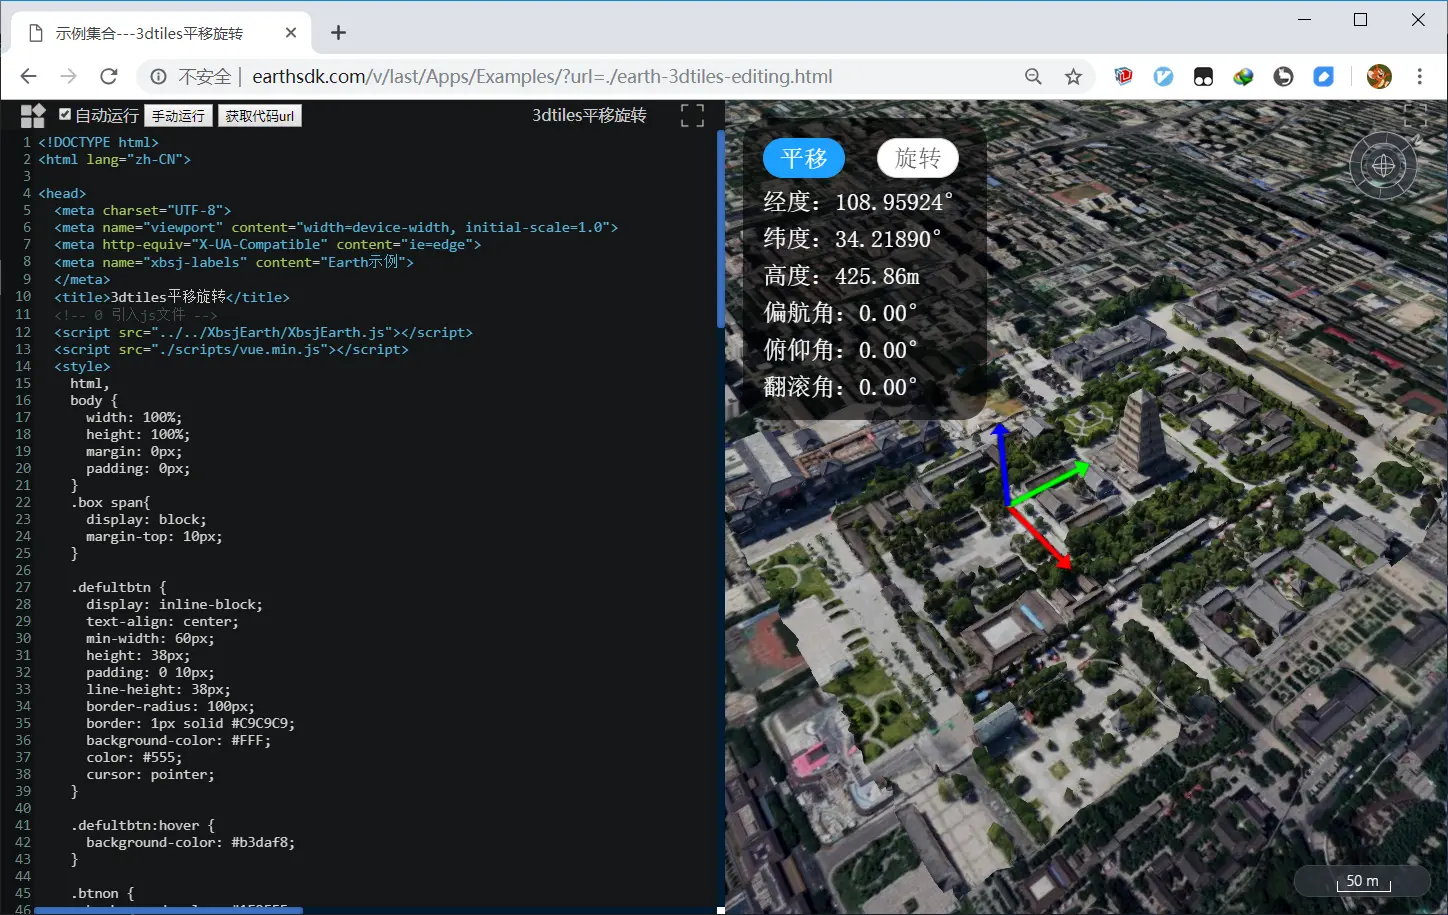Click code line <!DOCTYPE html>
The image size is (1448, 915).
(98, 142)
